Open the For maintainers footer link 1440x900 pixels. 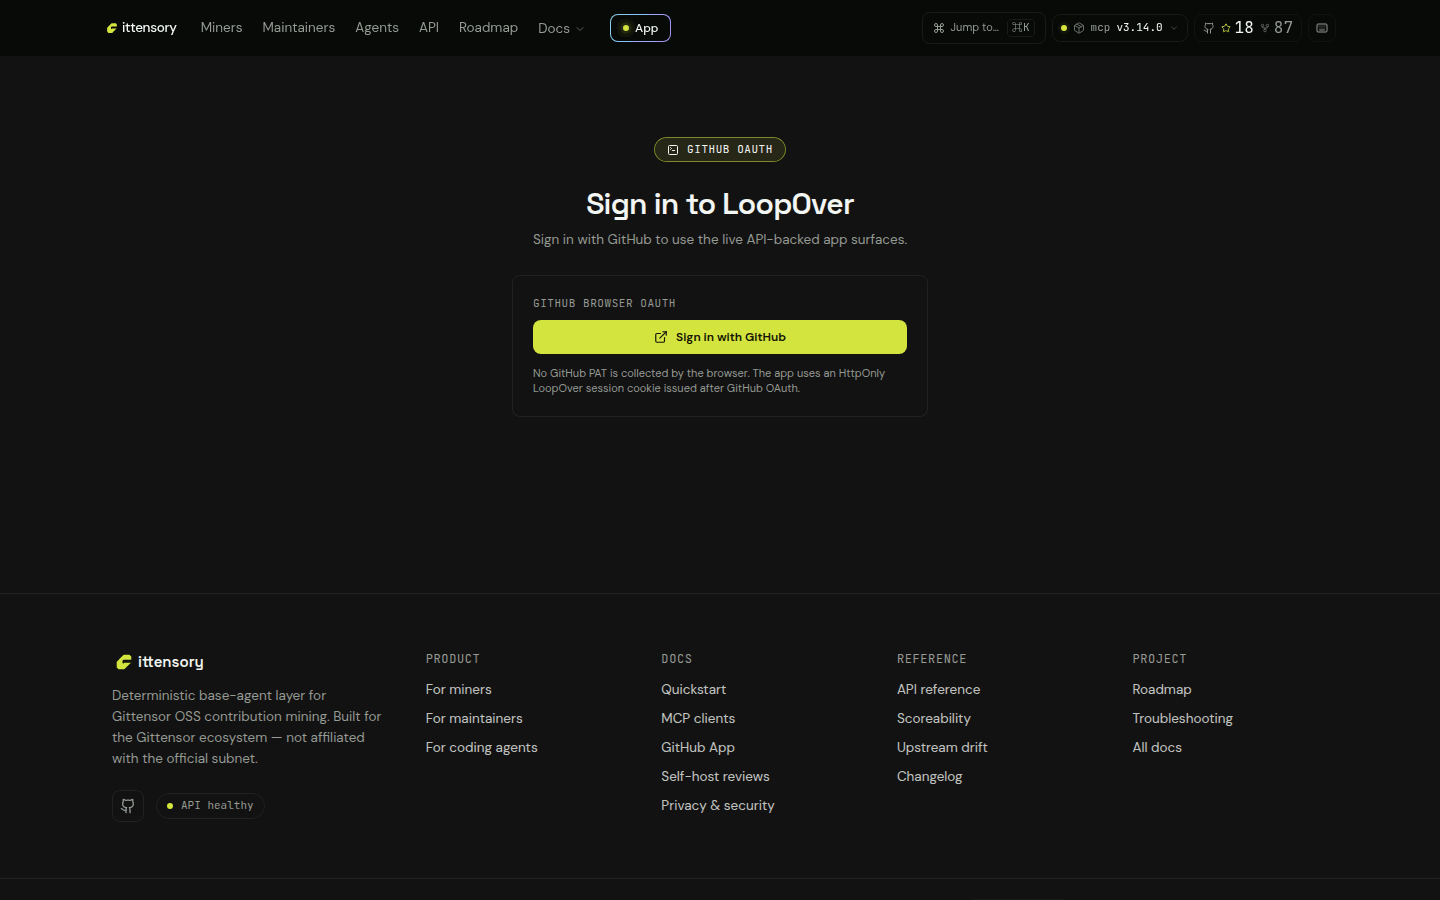[x=474, y=718]
